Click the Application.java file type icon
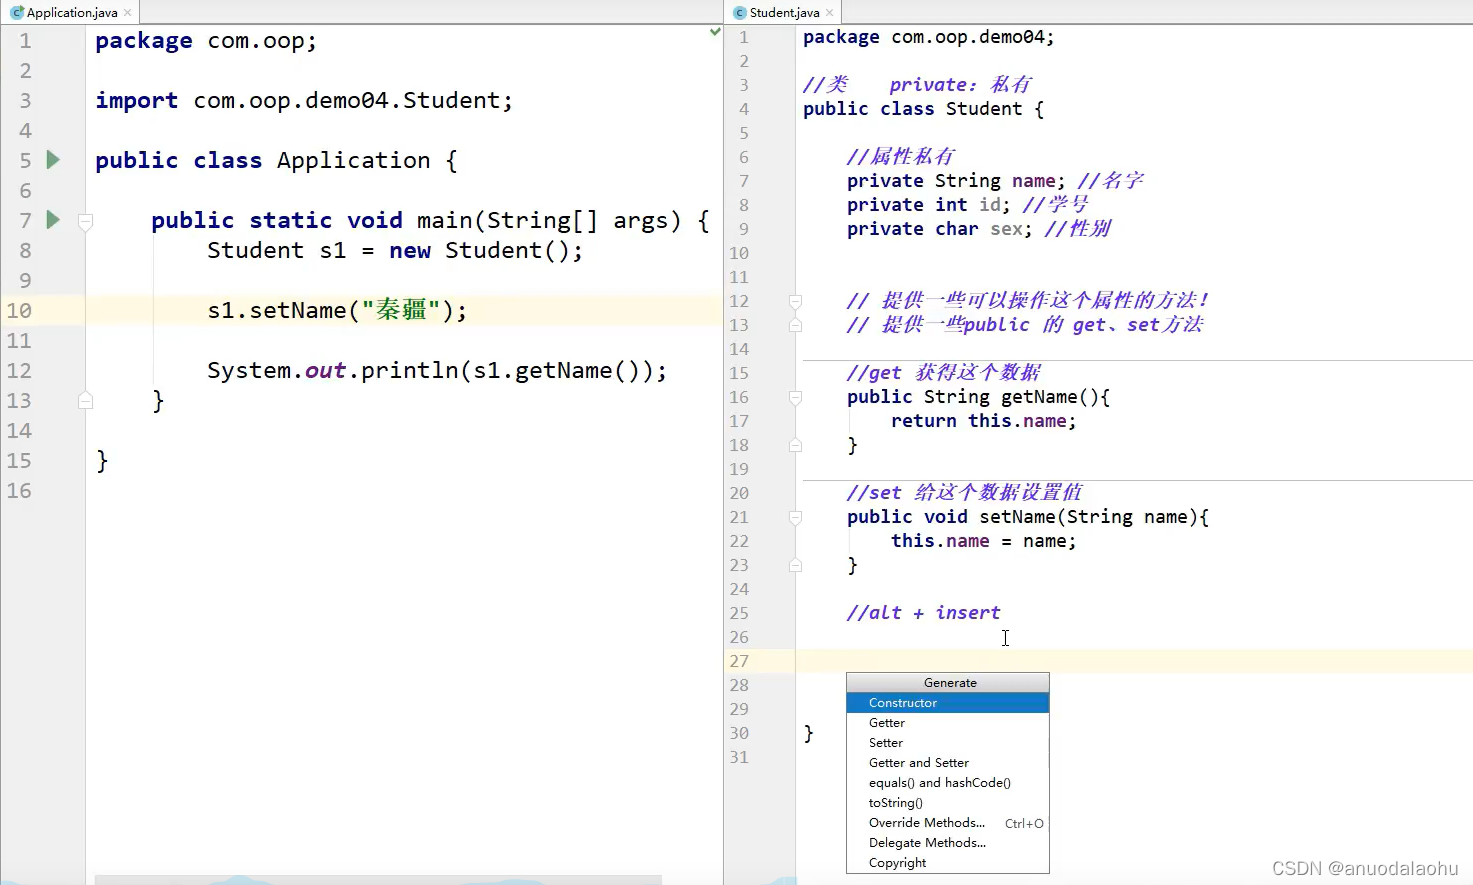The width and height of the screenshot is (1473, 885). 17,12
